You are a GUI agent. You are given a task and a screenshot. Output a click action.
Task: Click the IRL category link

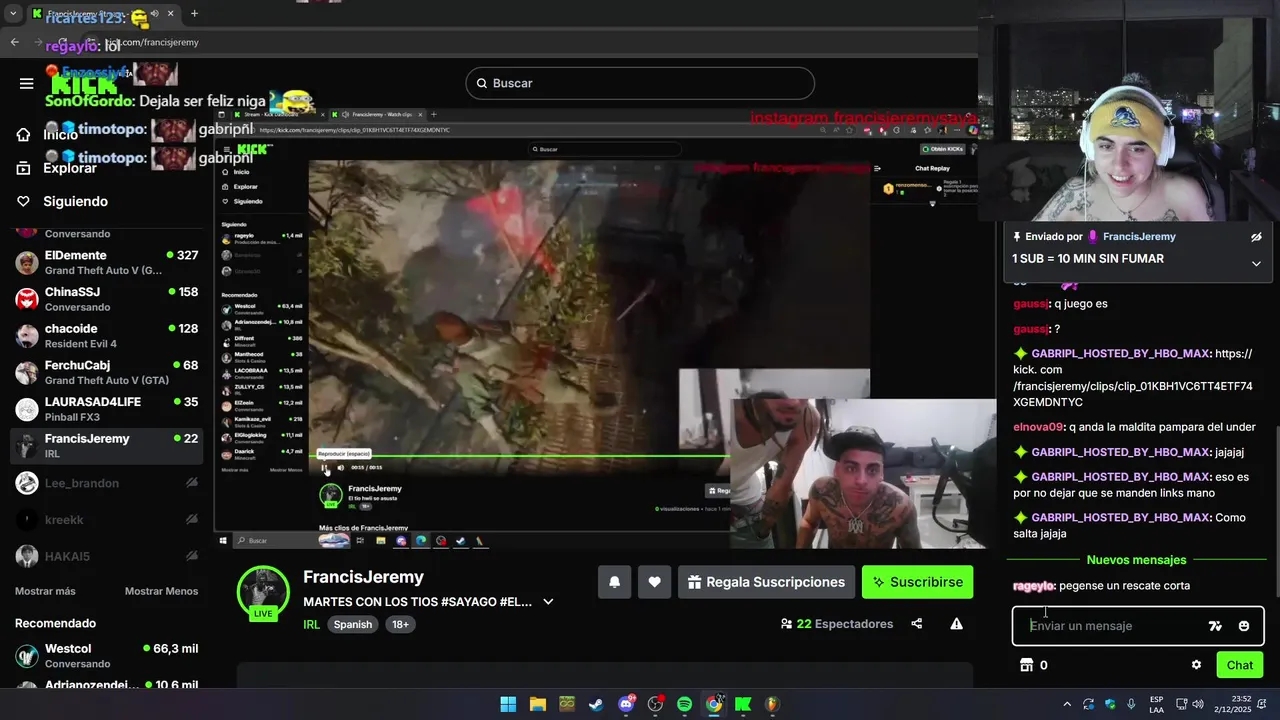(311, 624)
